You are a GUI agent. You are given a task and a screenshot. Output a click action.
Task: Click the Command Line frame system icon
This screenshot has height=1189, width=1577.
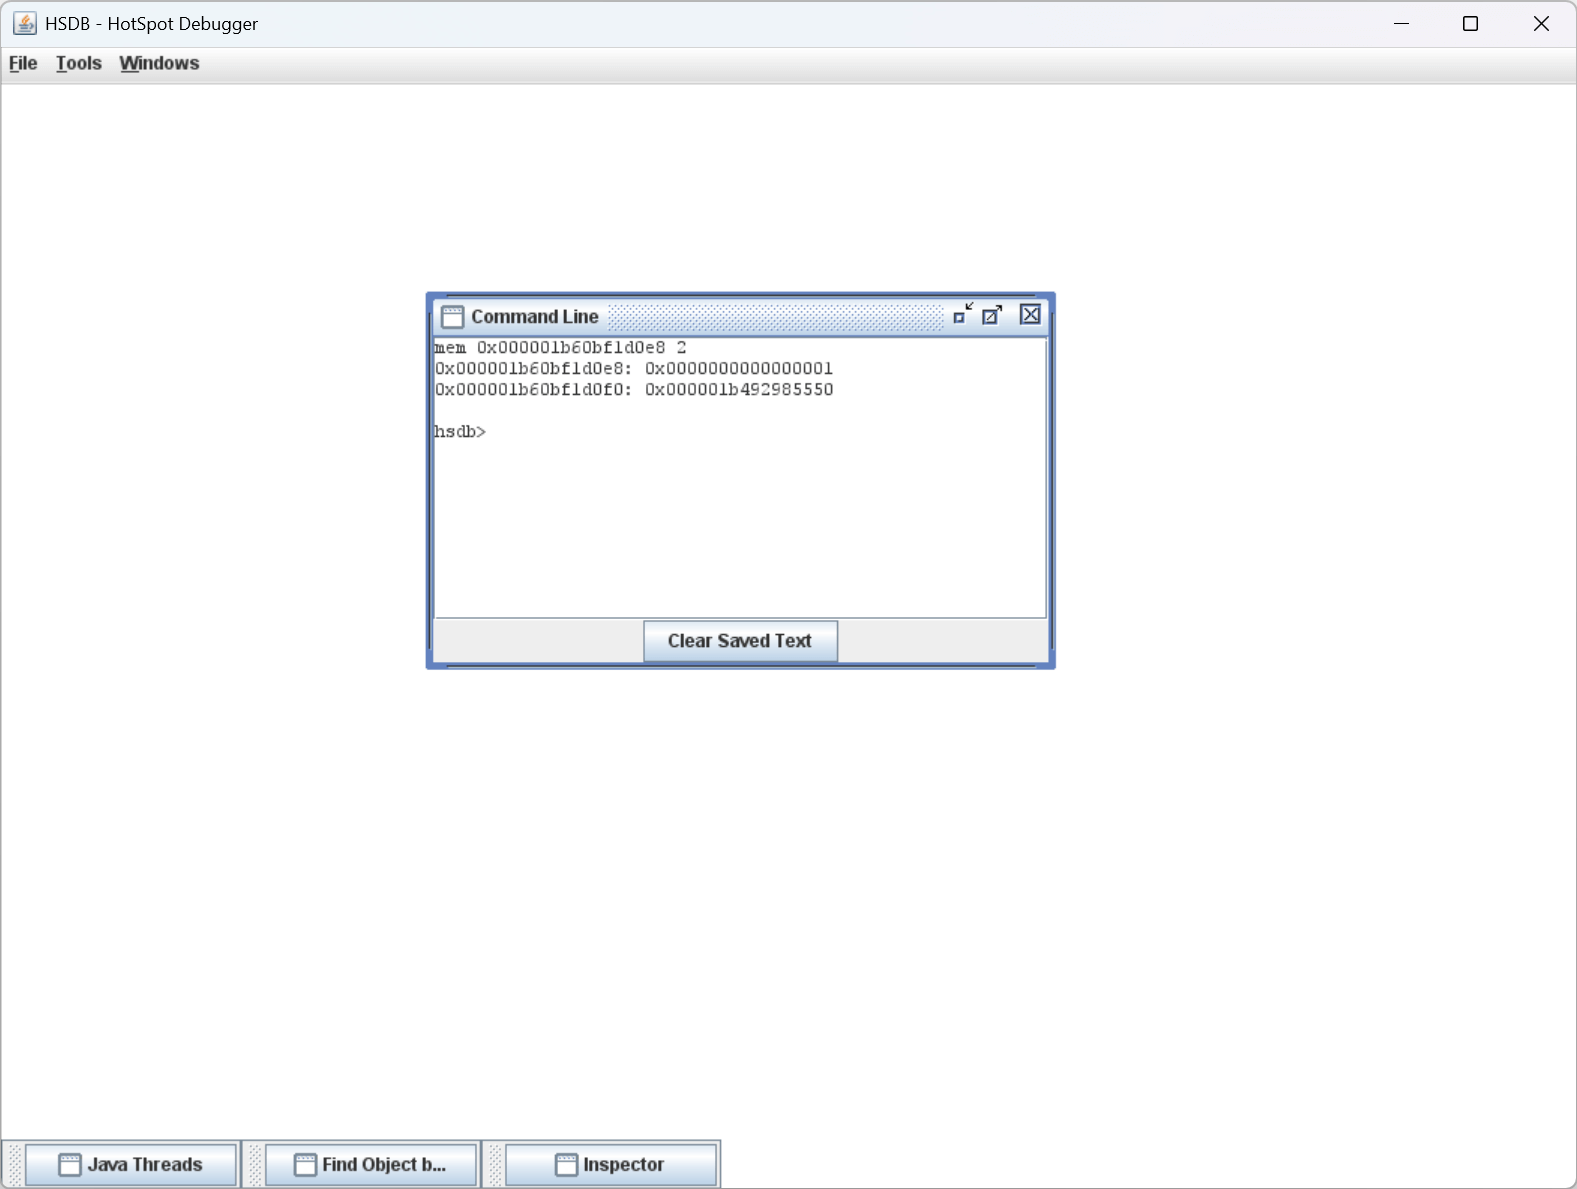[x=453, y=317]
